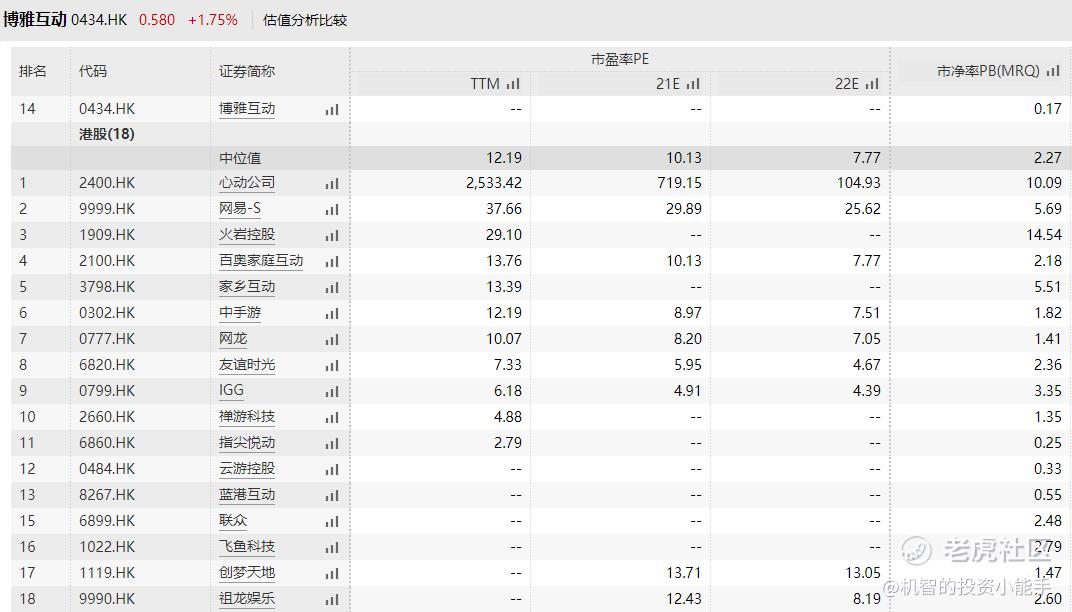Open chart icon for 云游控股 row
1072x612 pixels.
tap(332, 469)
